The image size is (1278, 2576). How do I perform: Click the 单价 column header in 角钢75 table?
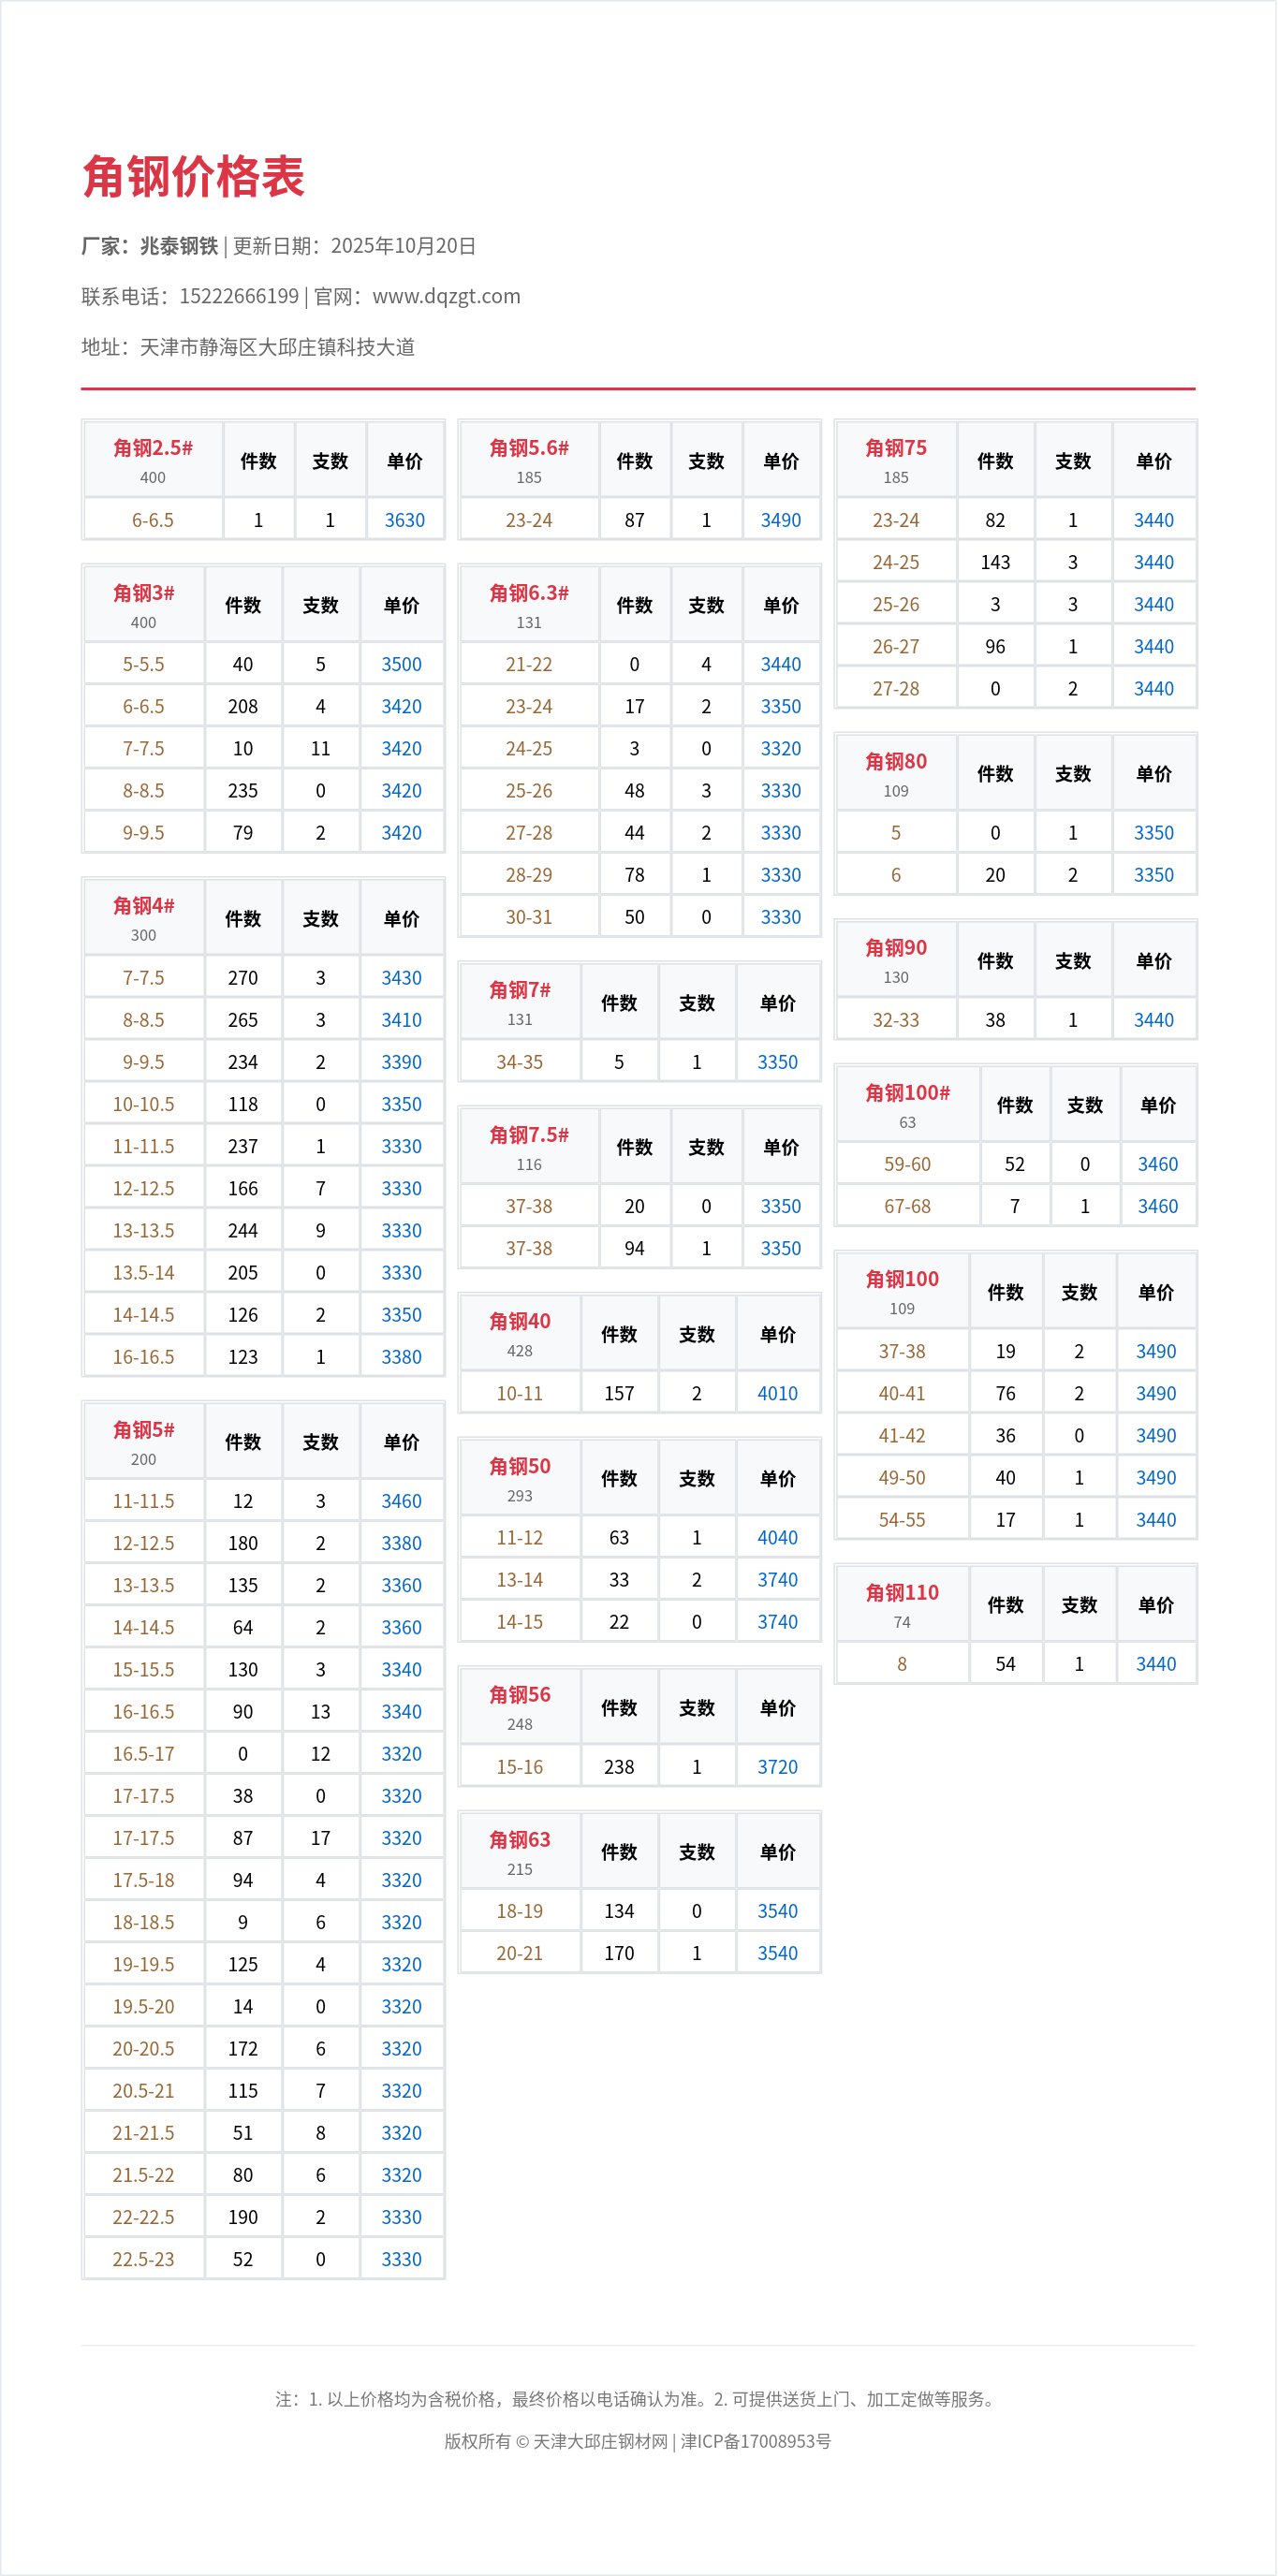(x=1153, y=461)
